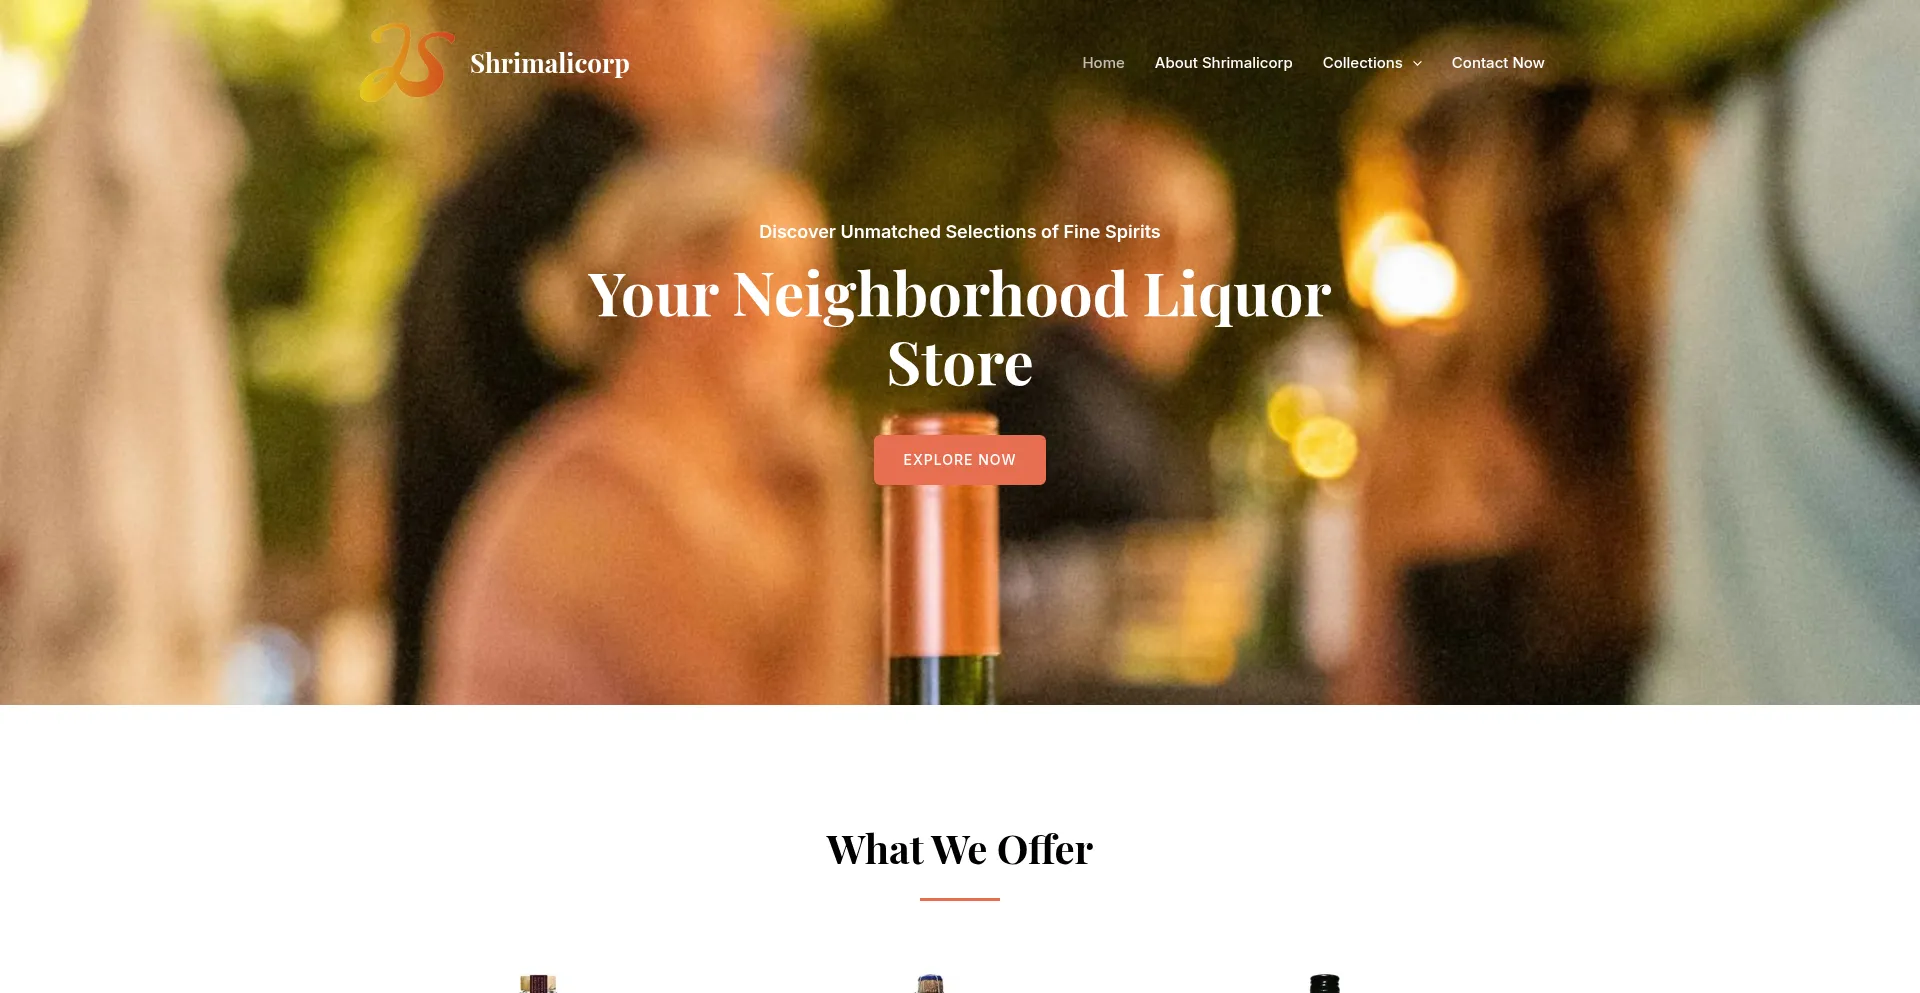Select Contact Now in navigation
This screenshot has width=1920, height=993.
coord(1497,63)
